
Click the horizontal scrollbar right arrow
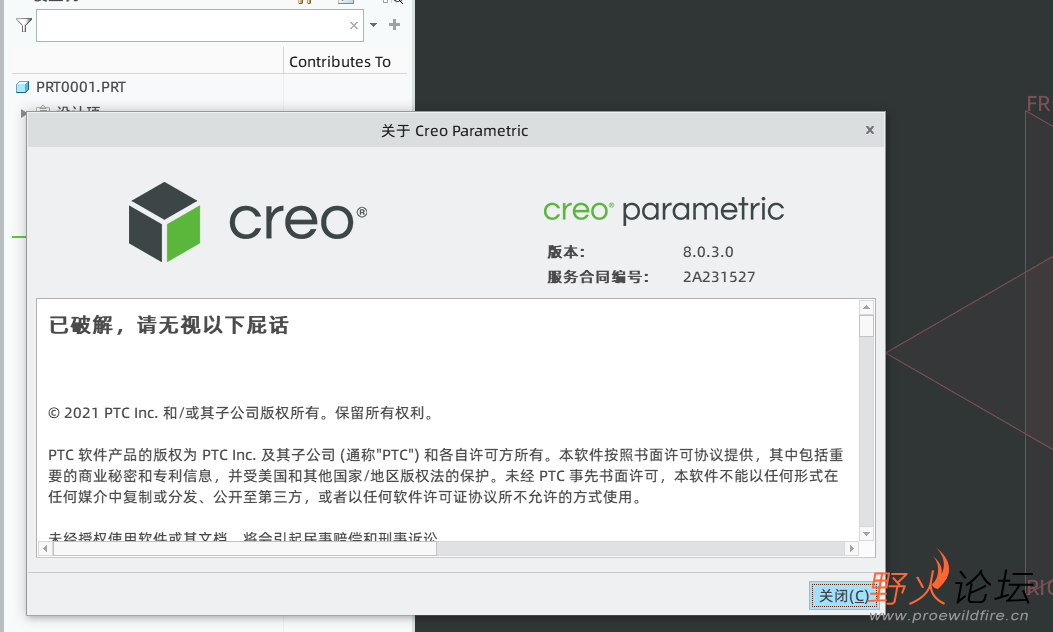852,549
